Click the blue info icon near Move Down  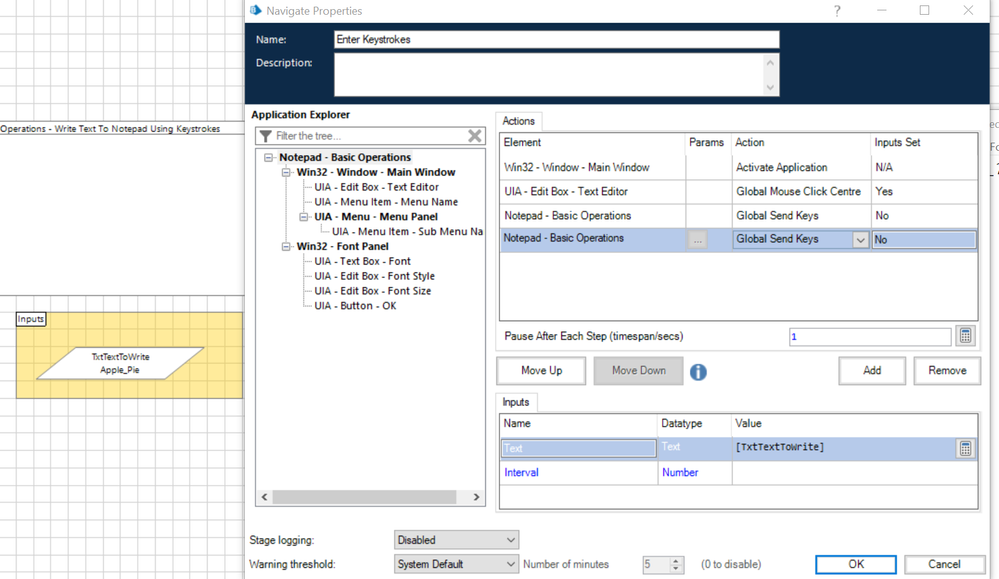pyautogui.click(x=698, y=371)
